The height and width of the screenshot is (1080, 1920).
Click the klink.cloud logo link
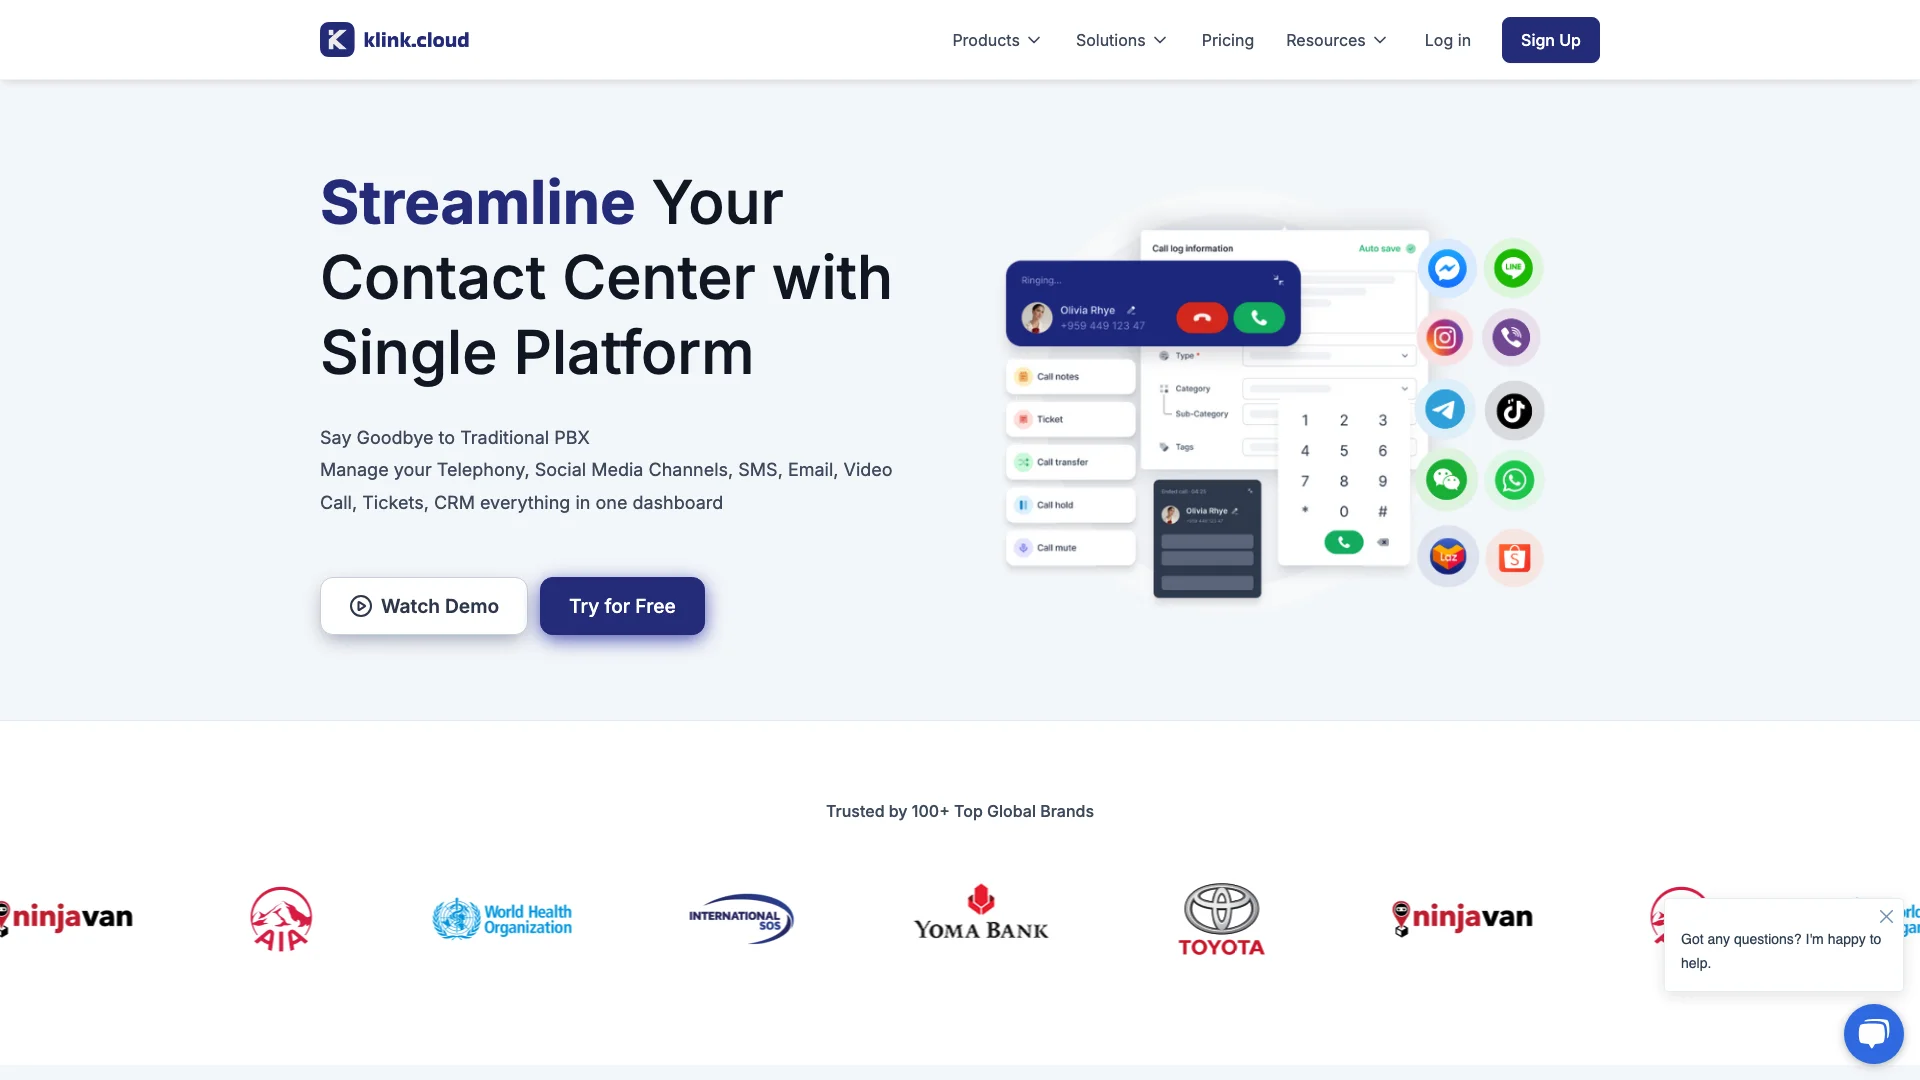pos(394,40)
